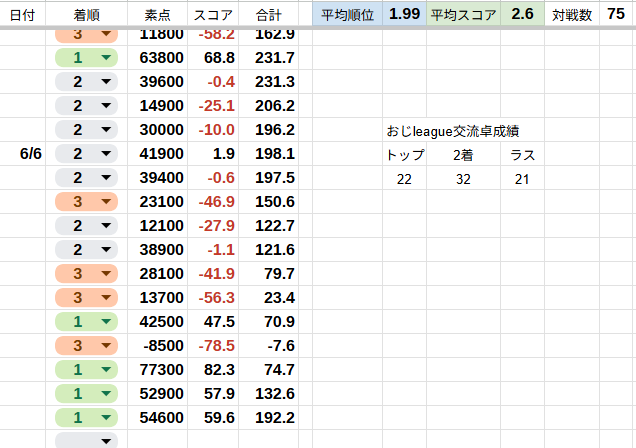The height and width of the screenshot is (448, 636).
Task: Select total cell 198.1
Action: tap(269, 154)
